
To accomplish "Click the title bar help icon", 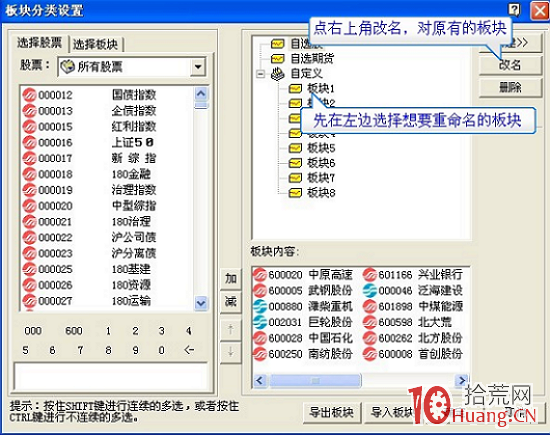I will tap(515, 10).
